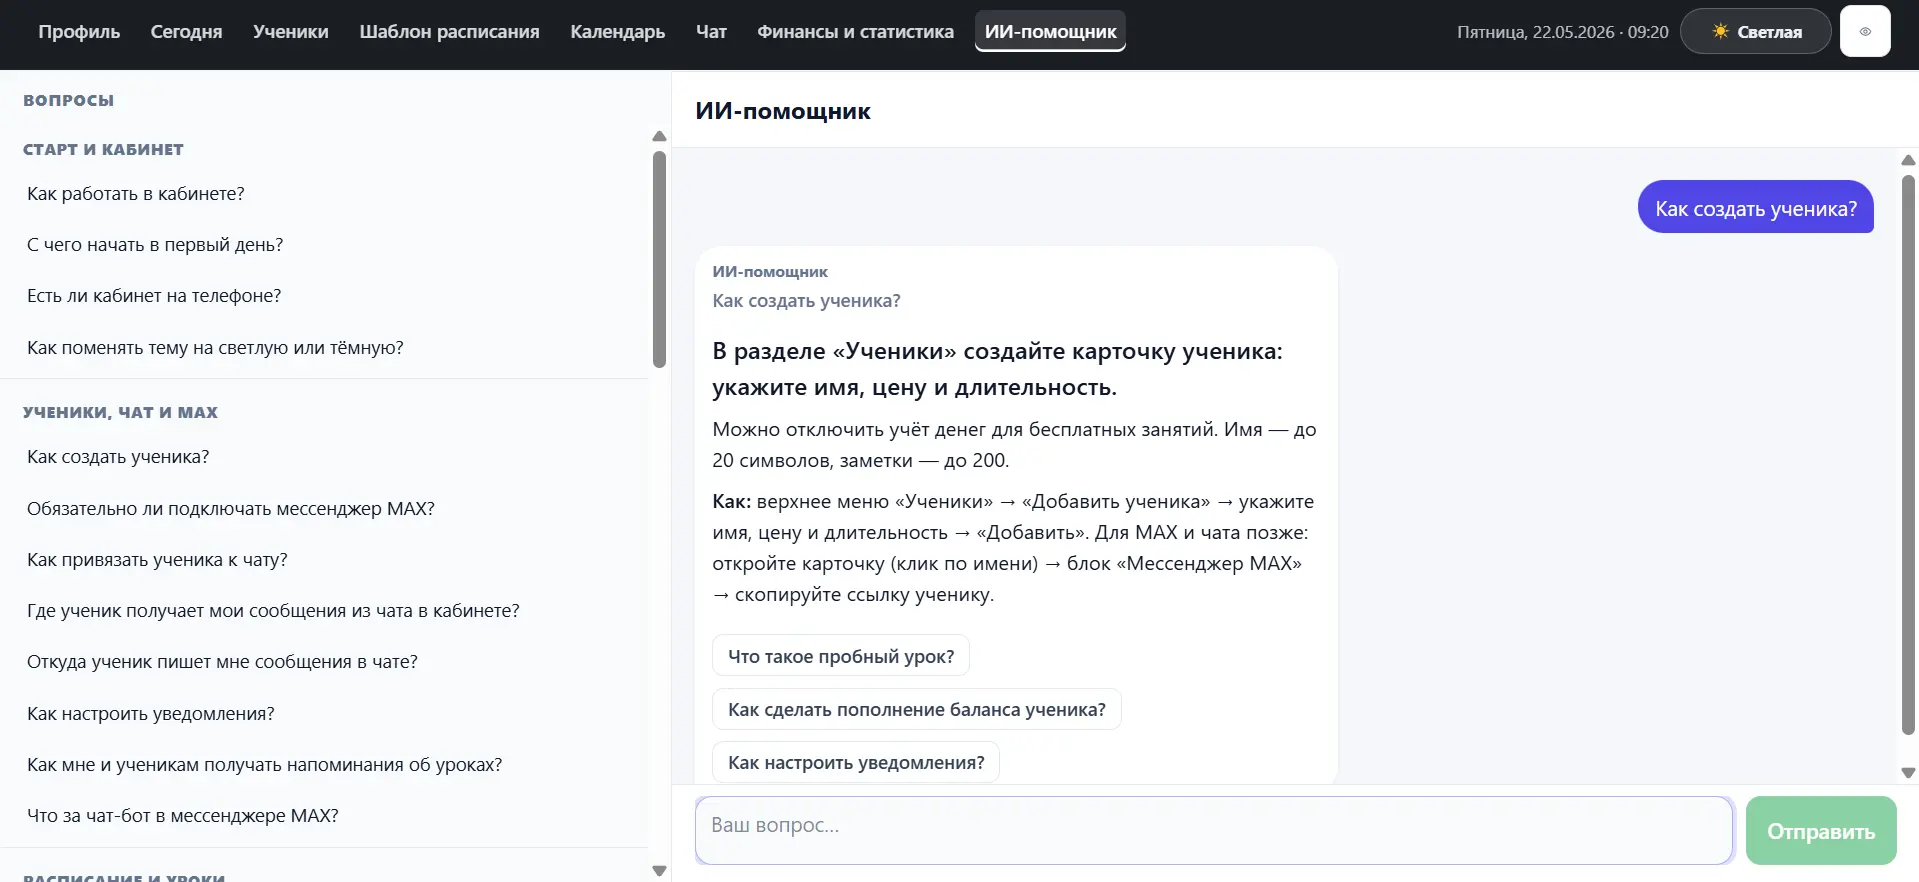
Task: Switch to the Сегодня tab
Action: coord(186,31)
